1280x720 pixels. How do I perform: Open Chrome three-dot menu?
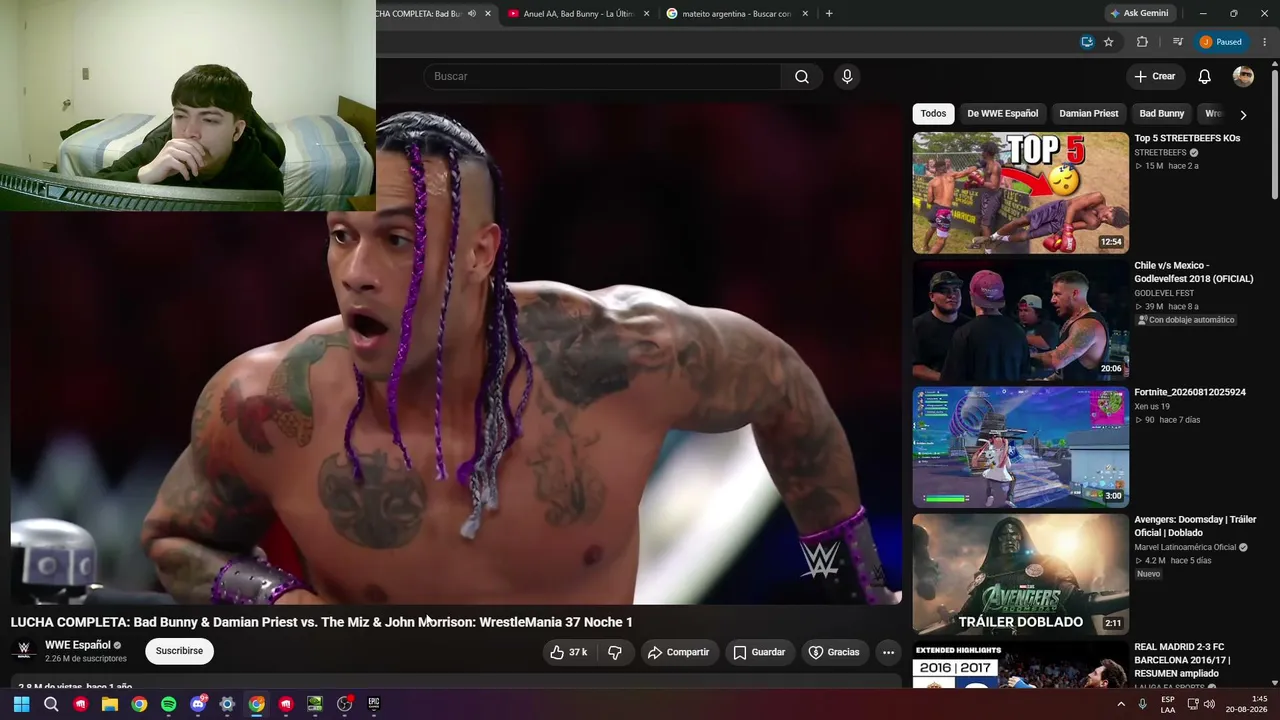coord(1265,42)
